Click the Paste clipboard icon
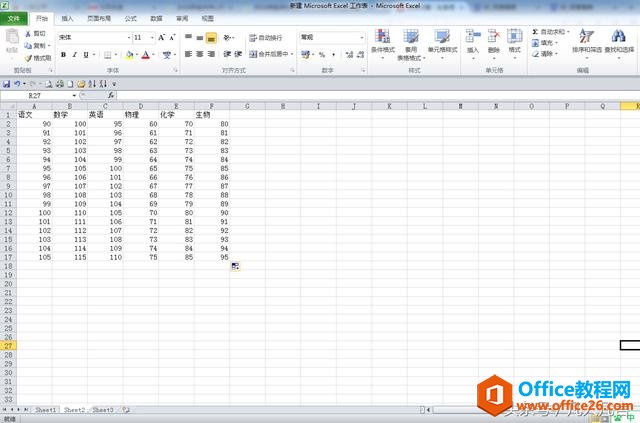 (12, 38)
